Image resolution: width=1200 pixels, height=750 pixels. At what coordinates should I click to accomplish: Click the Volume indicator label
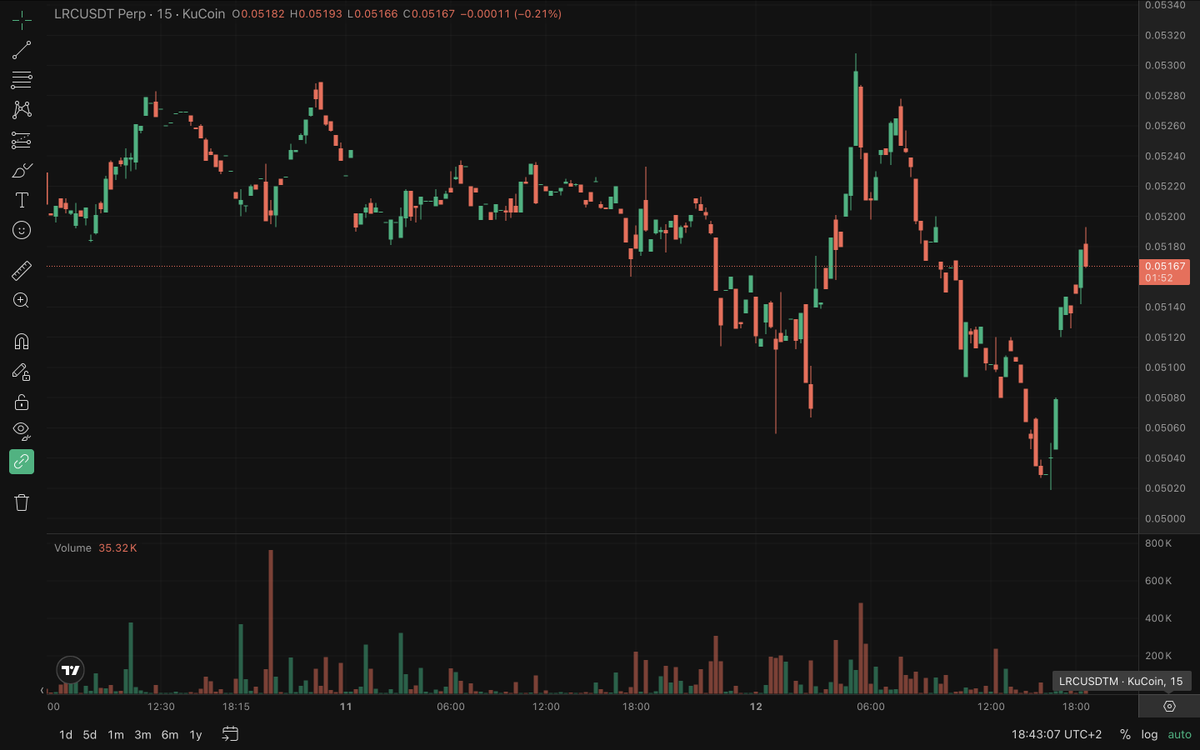(x=73, y=548)
